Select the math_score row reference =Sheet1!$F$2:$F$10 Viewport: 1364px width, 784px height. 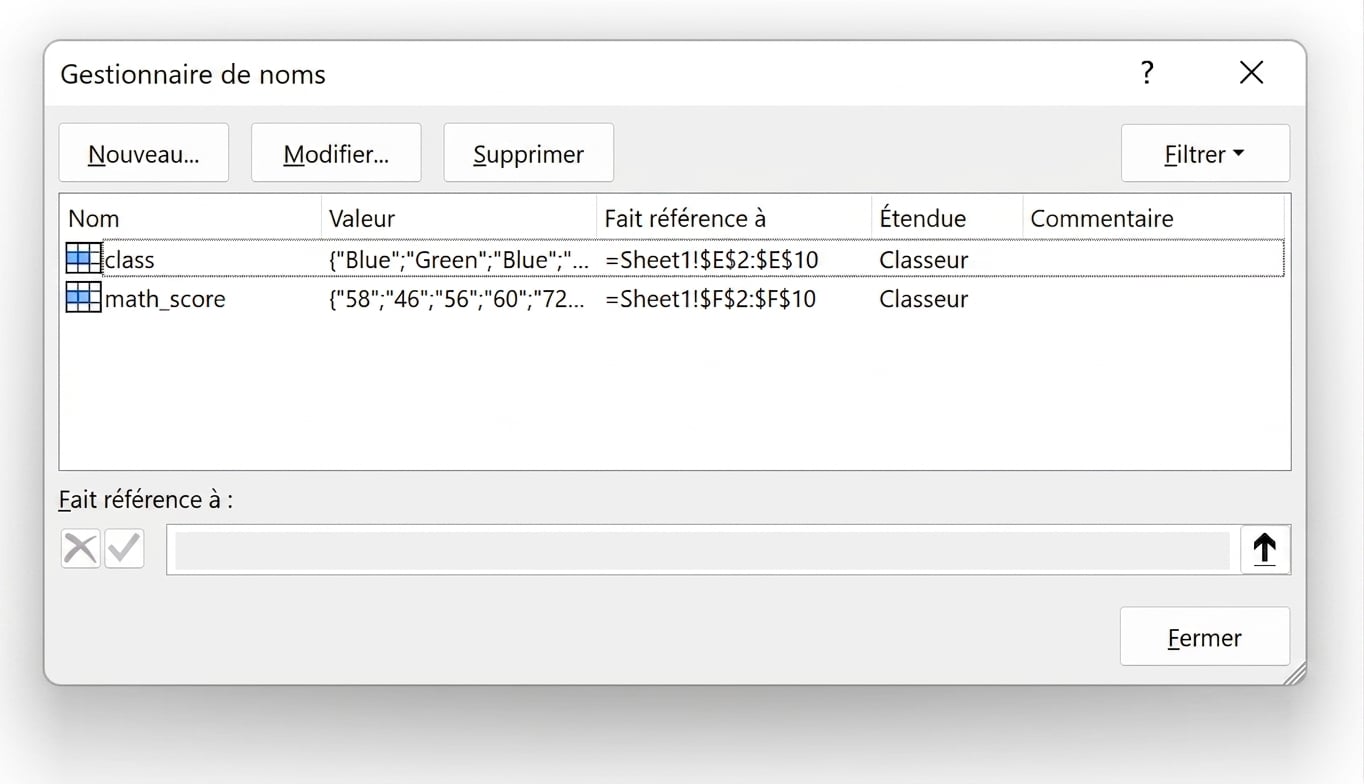coord(710,298)
